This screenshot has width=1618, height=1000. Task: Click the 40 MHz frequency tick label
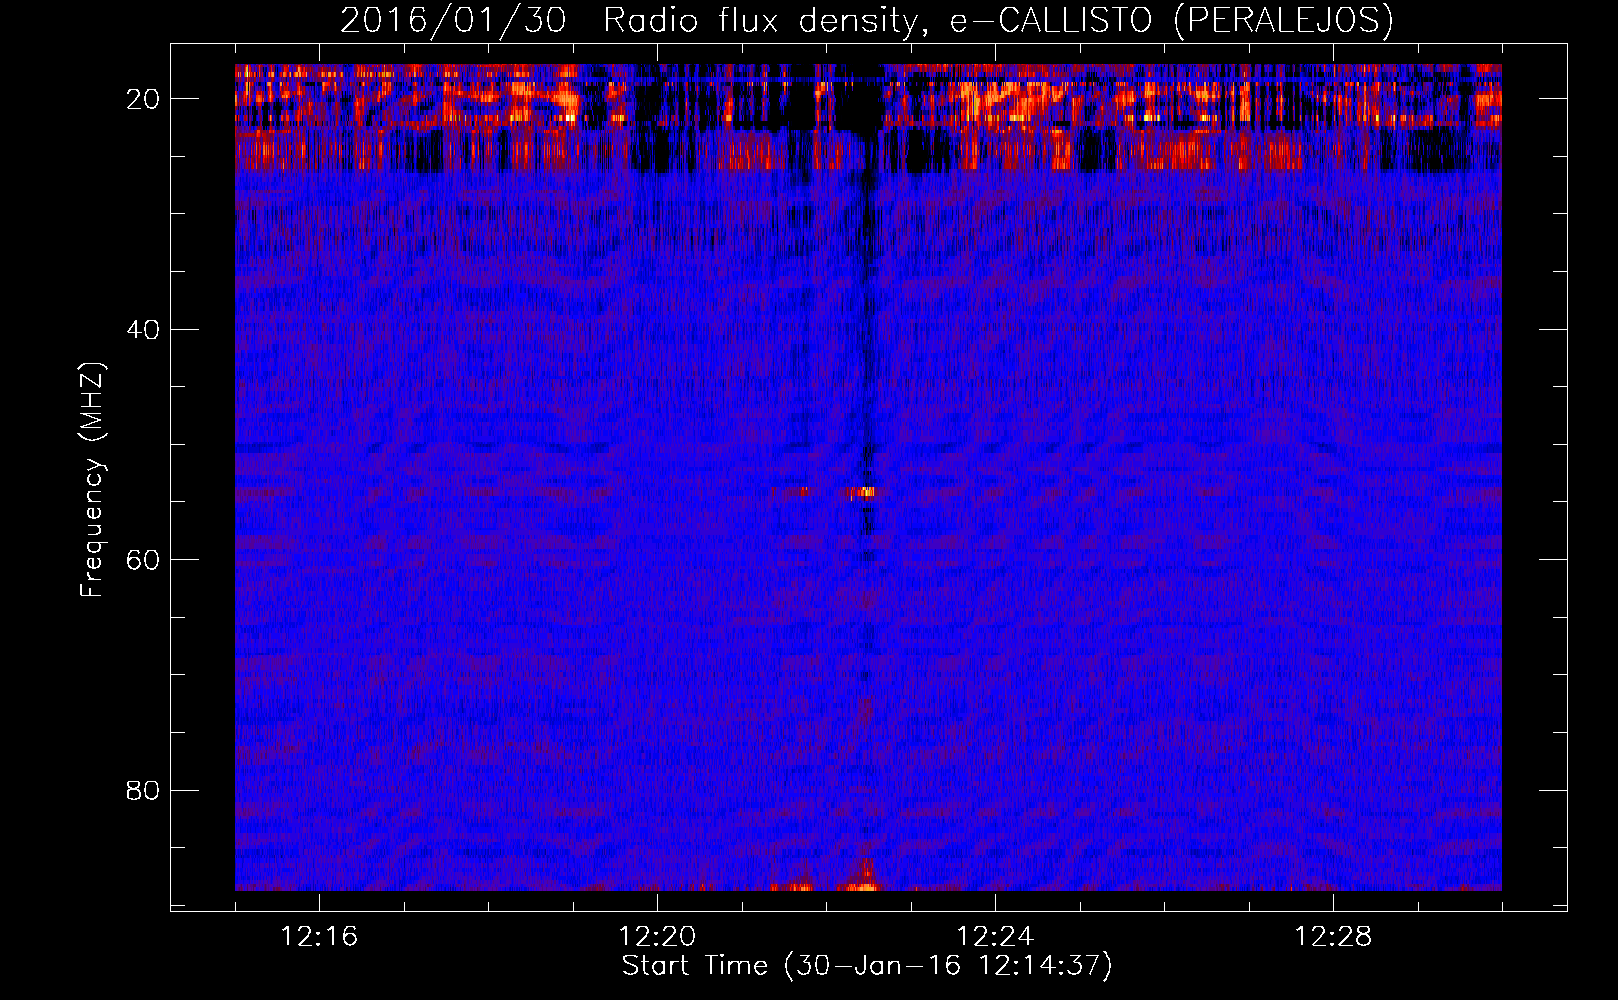(x=144, y=330)
